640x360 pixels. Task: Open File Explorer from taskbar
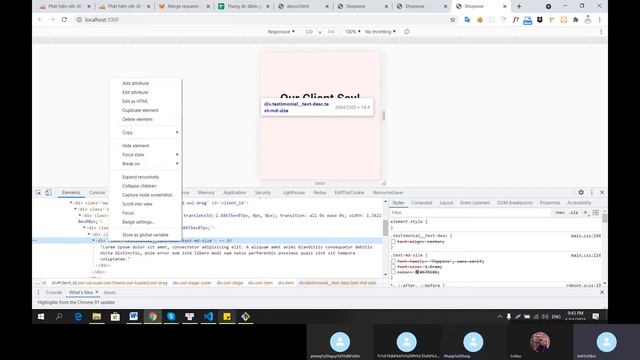pos(97,316)
